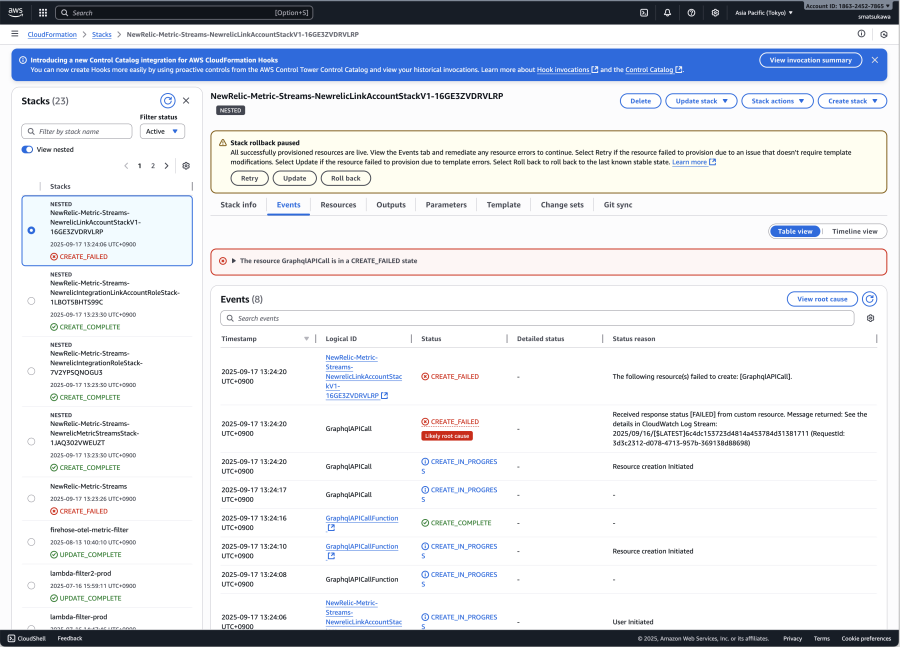Dismiss the Hooks info banner
This screenshot has width=900, height=647.
pos(875,60)
